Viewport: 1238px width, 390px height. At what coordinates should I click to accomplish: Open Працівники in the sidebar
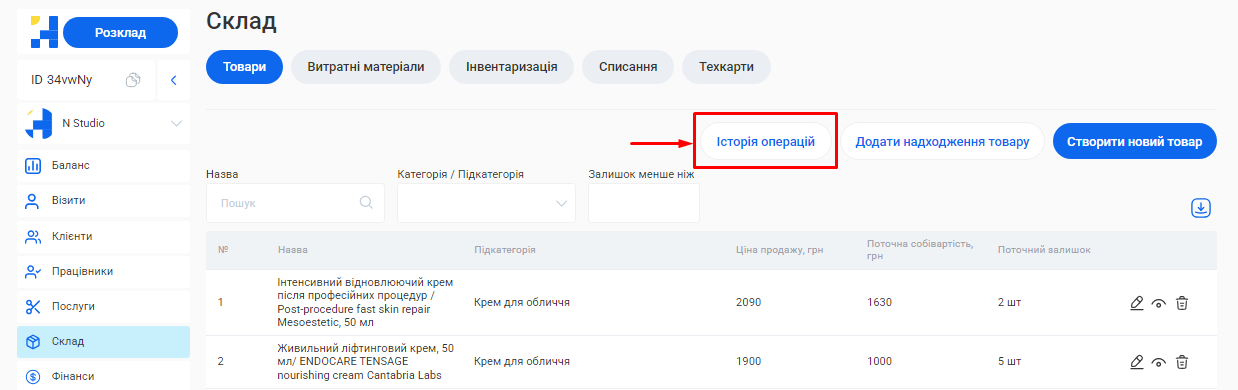pyautogui.click(x=103, y=271)
